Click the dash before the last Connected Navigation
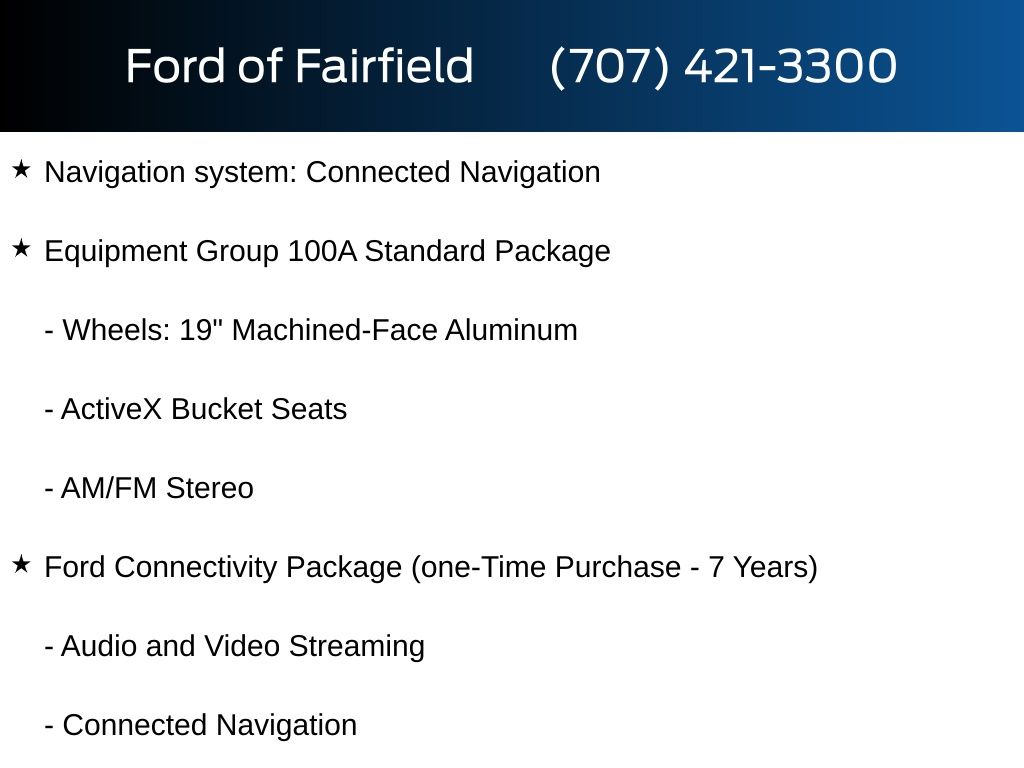This screenshot has width=1024, height=768. 49,726
